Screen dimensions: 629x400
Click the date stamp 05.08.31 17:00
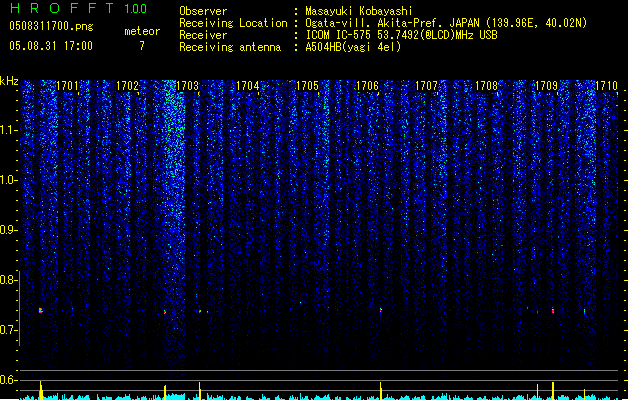click(x=51, y=46)
